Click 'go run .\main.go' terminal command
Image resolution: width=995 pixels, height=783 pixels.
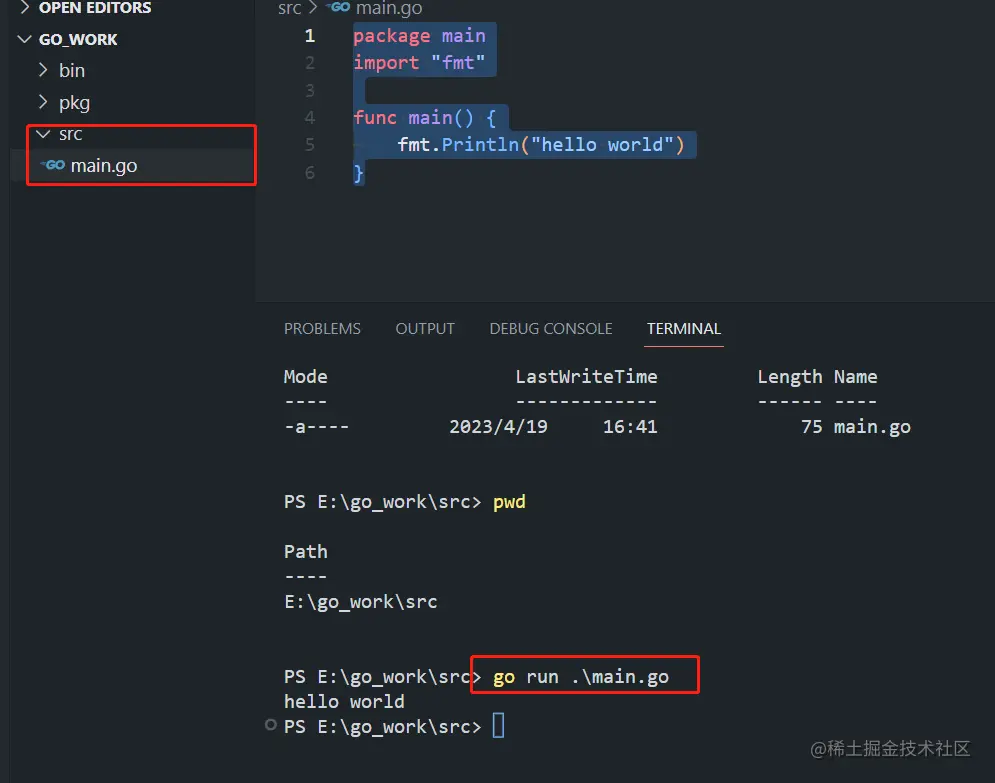click(x=581, y=677)
